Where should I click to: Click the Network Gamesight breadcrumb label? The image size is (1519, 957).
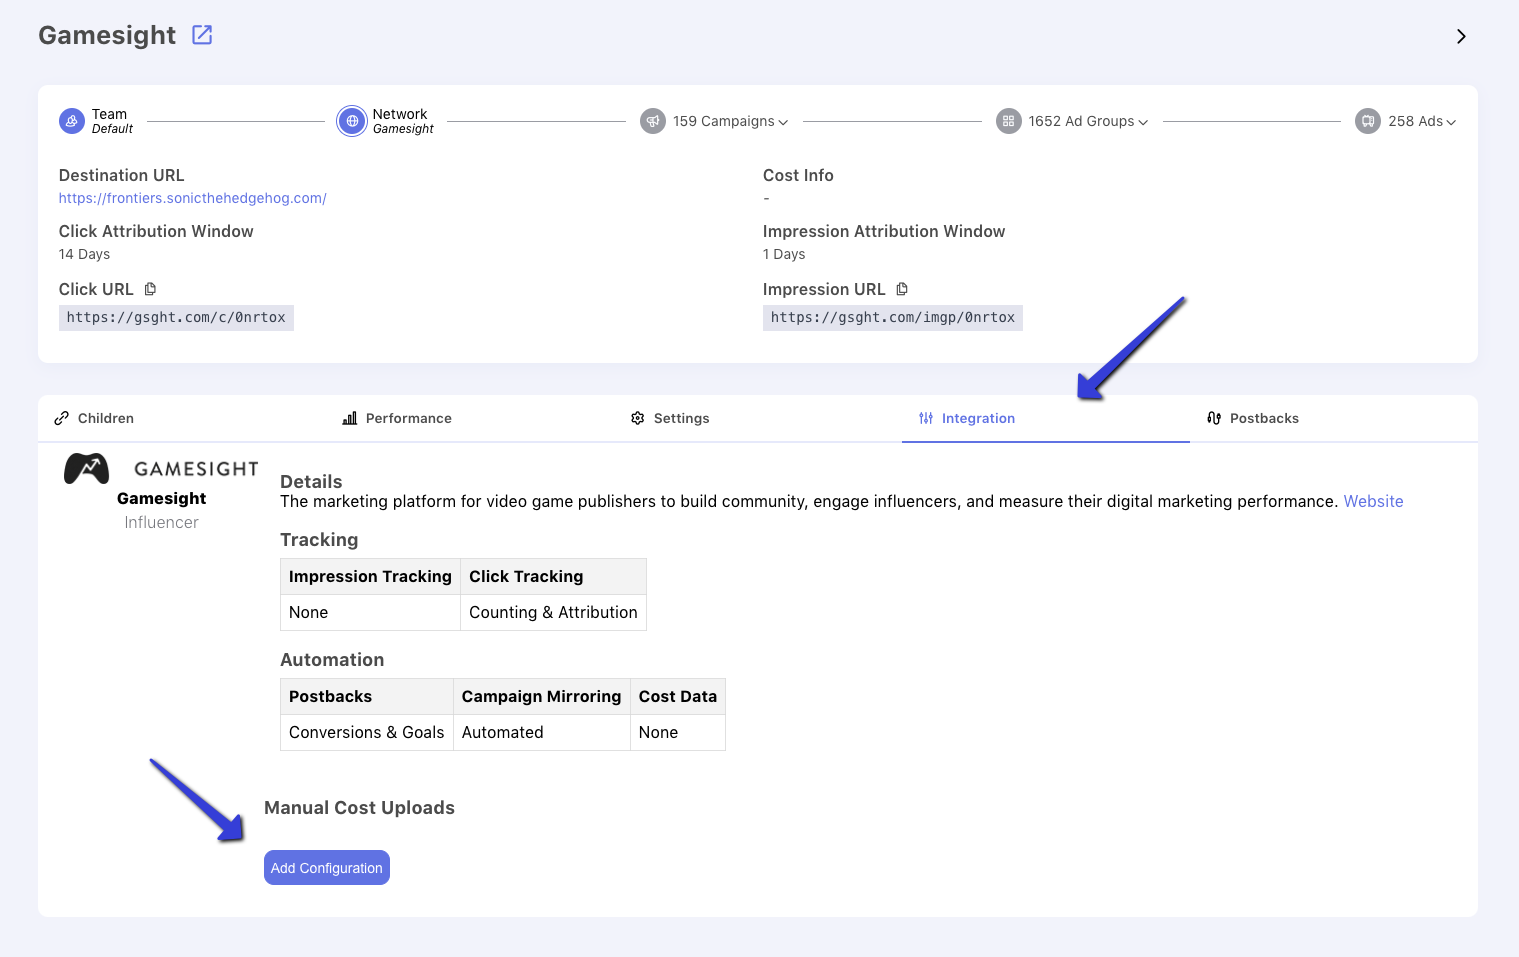(x=403, y=121)
